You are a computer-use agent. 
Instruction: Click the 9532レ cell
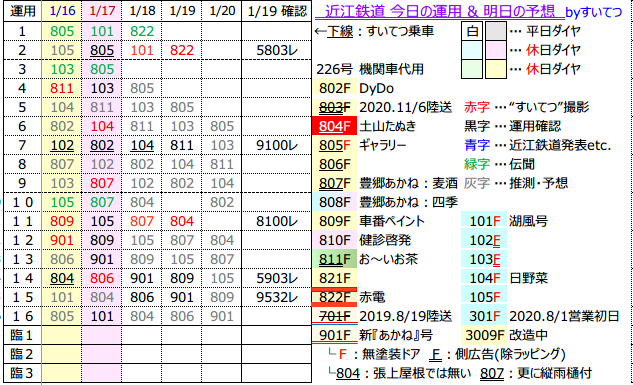277,297
